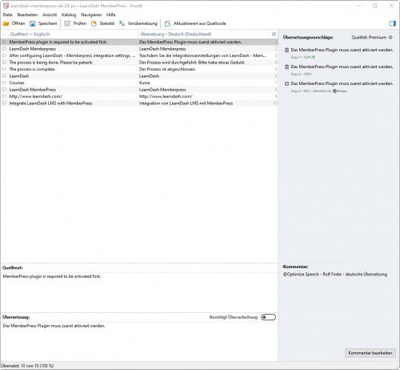Screen dimensions: 400x370
Task: Toggle the sidebar panel icon
Action: (x=392, y=23)
